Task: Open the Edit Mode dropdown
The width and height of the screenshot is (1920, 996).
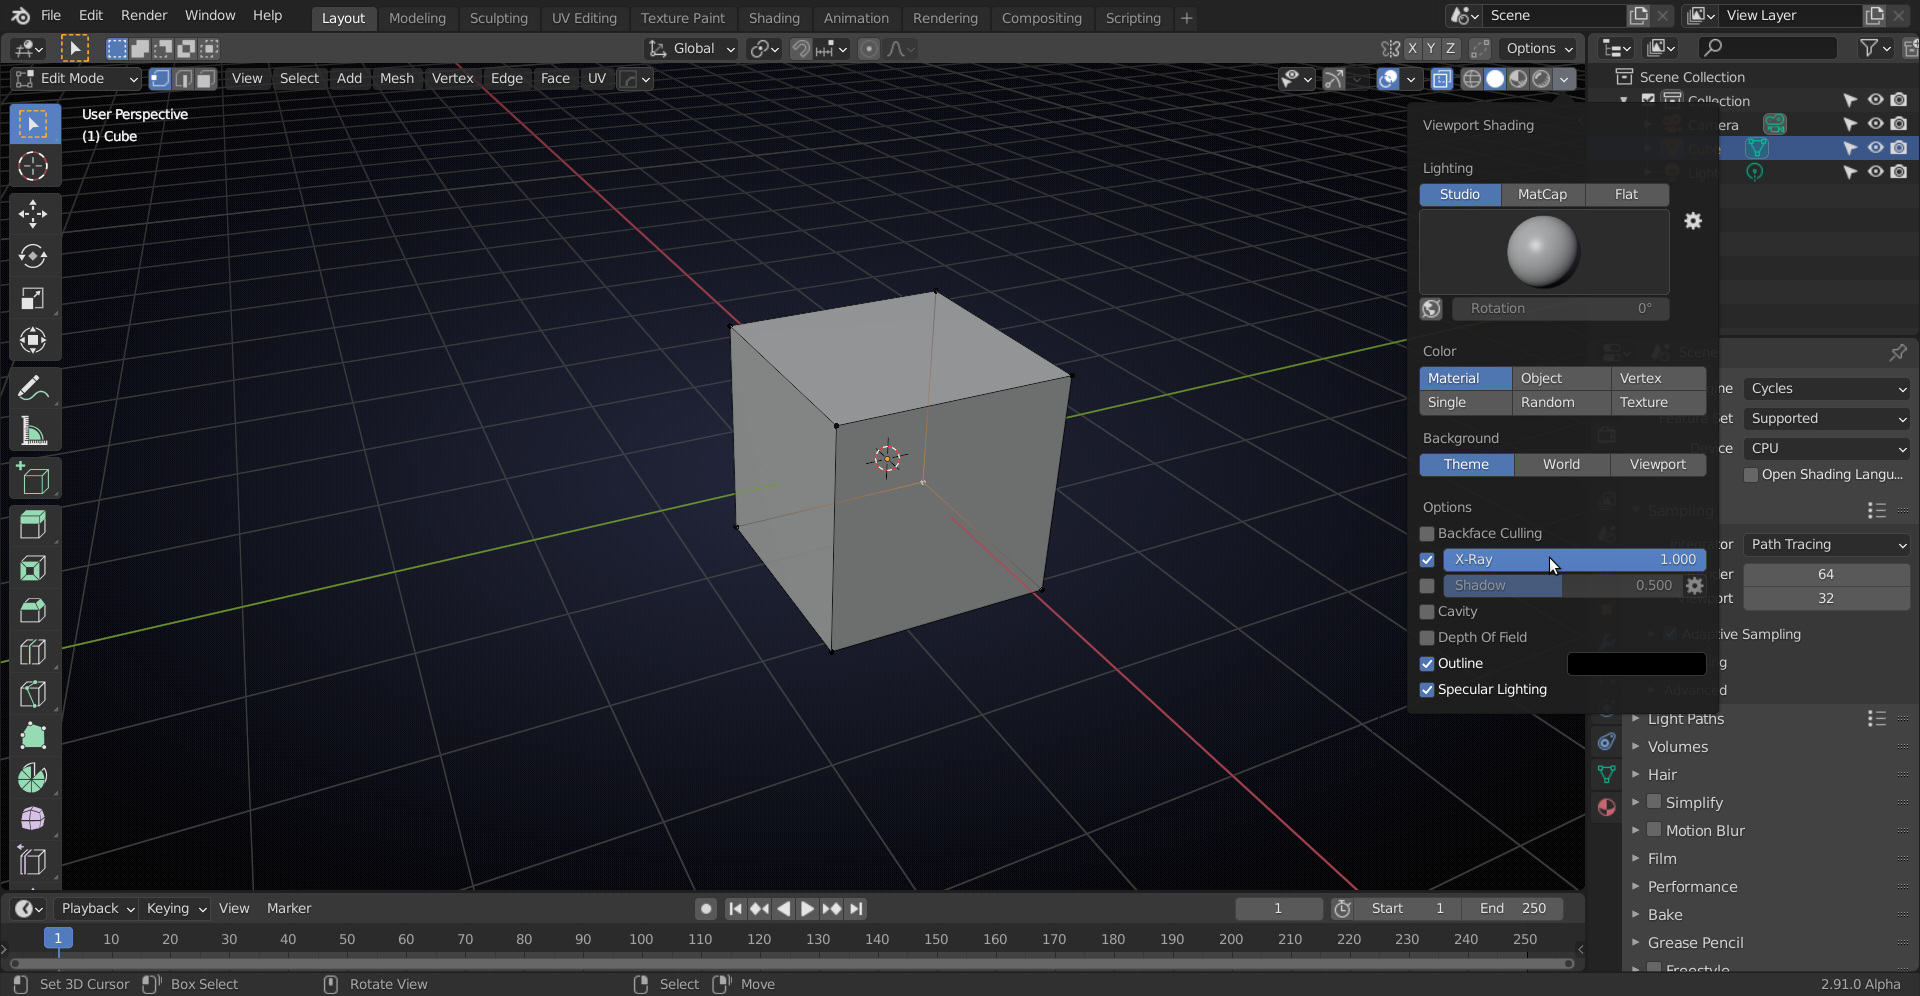Action: tap(76, 79)
